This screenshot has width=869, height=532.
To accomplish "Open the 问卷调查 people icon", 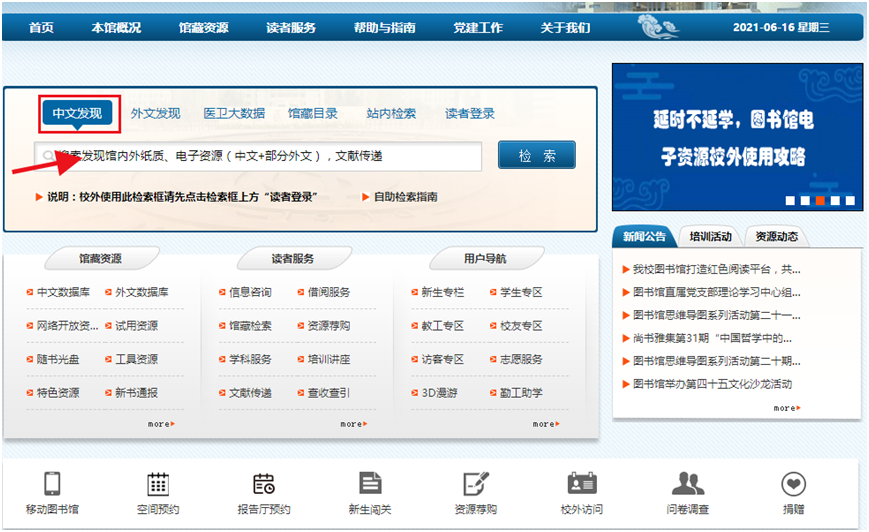I will coord(688,484).
